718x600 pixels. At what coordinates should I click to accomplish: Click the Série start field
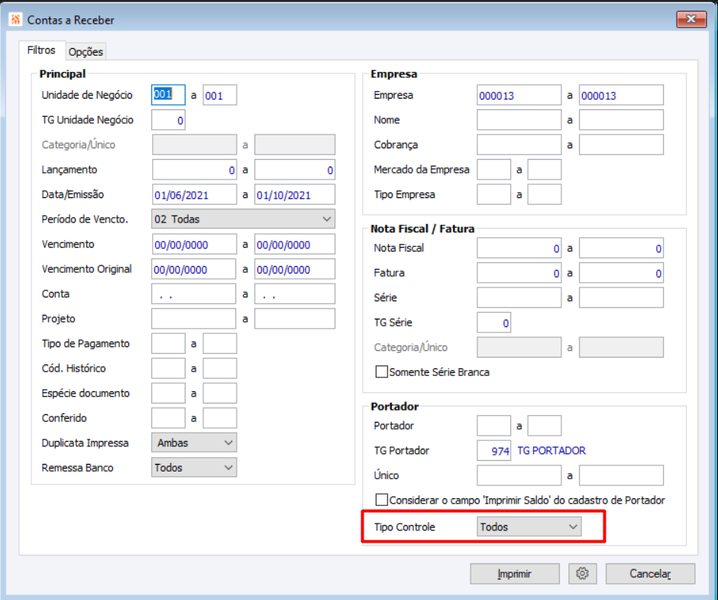519,298
